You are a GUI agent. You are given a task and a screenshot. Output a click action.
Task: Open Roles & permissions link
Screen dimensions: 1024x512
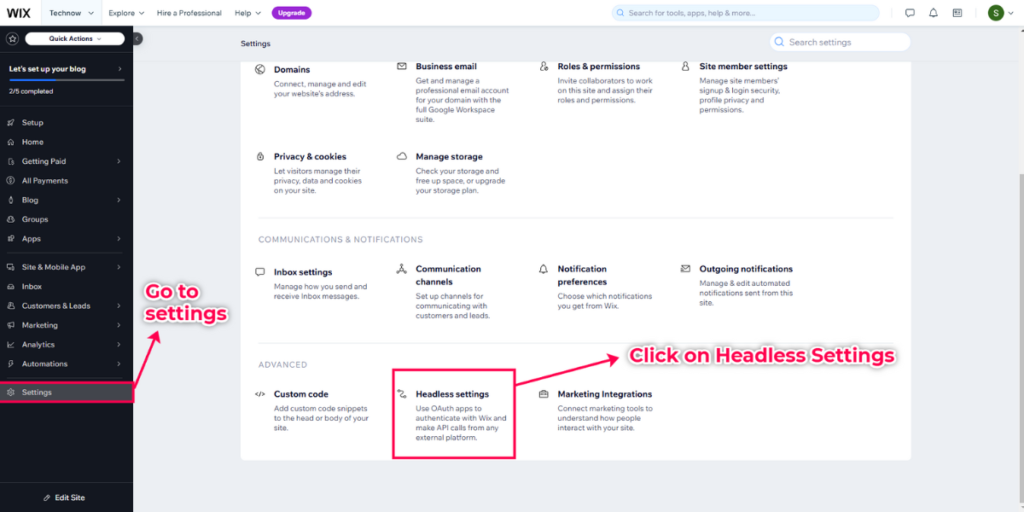599,67
